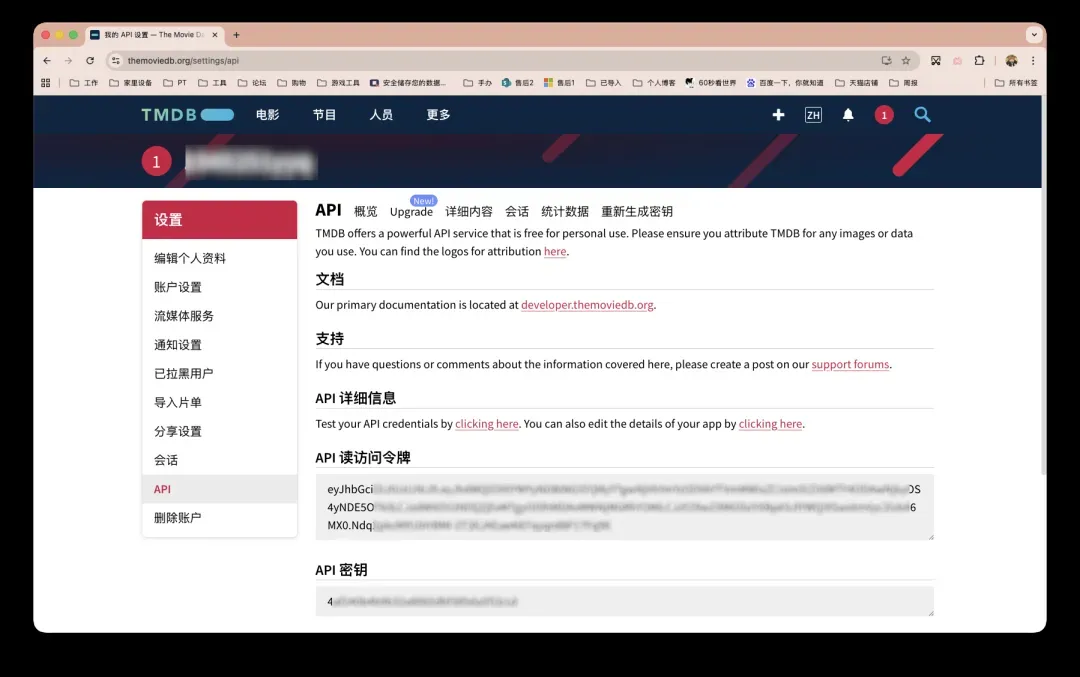This screenshot has height=677, width=1080.
Task: Select 编辑个人资料 in the sidebar
Action: point(220,258)
